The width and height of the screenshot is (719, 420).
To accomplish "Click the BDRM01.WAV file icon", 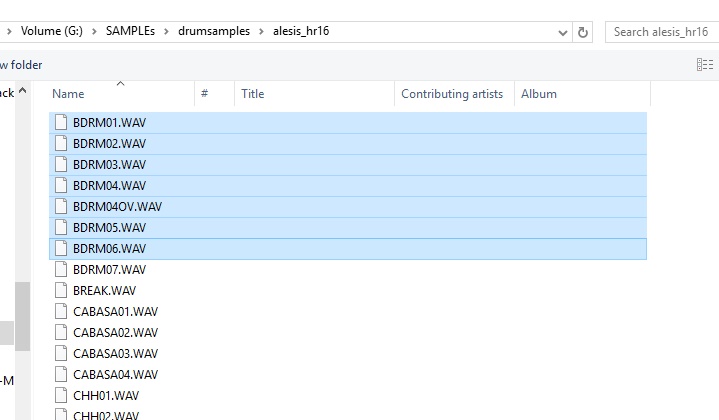I will 61,122.
